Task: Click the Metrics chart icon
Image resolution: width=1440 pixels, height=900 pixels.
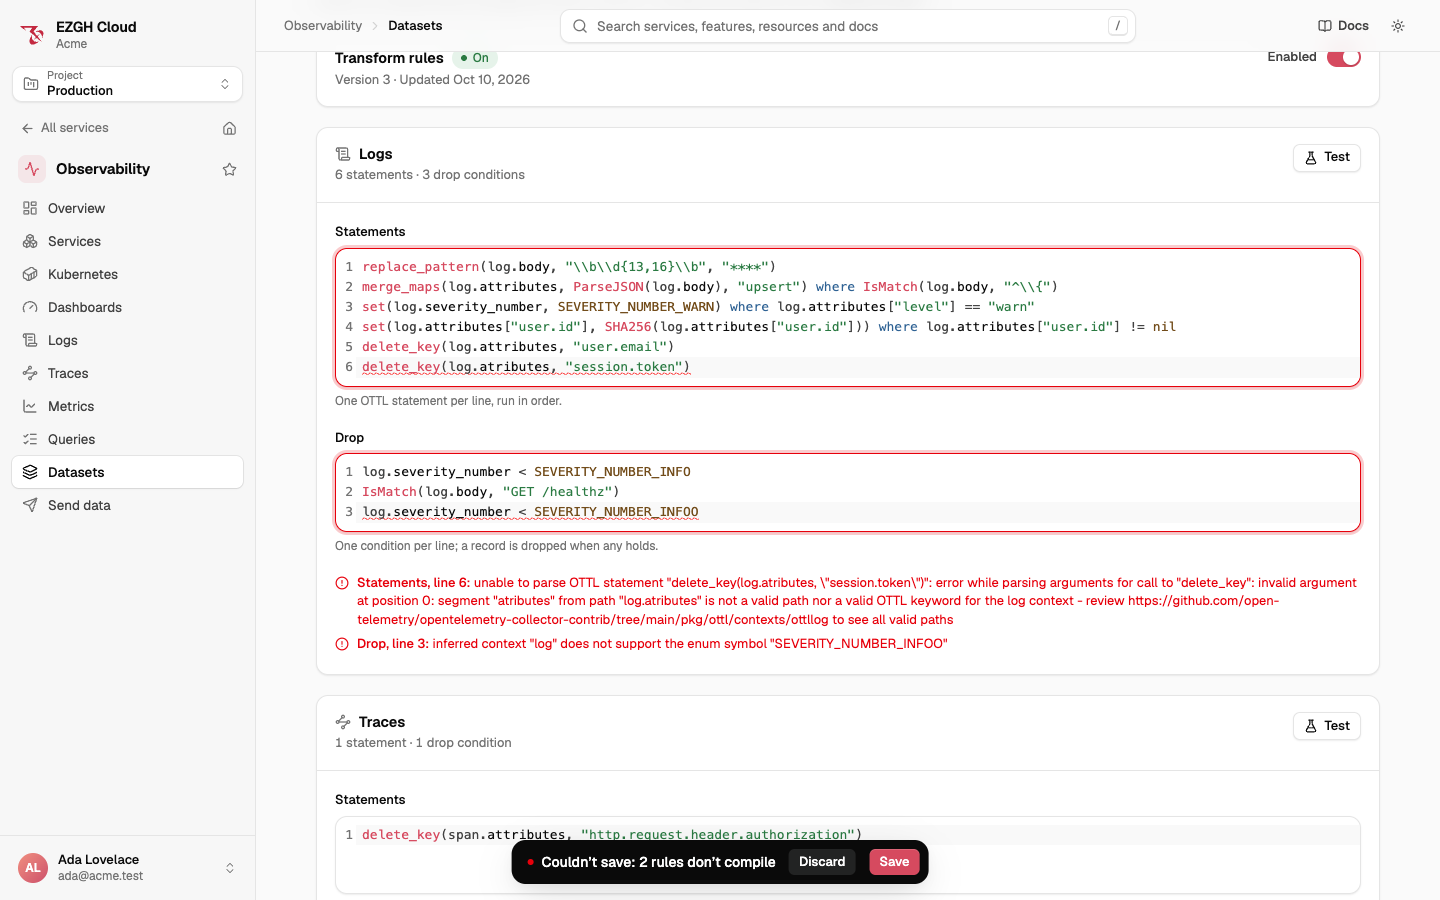Action: (30, 406)
